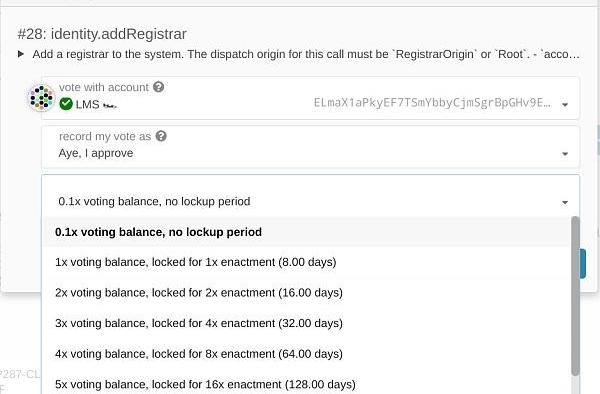
Task: Open the vote account dropdown arrow
Action: pos(565,104)
